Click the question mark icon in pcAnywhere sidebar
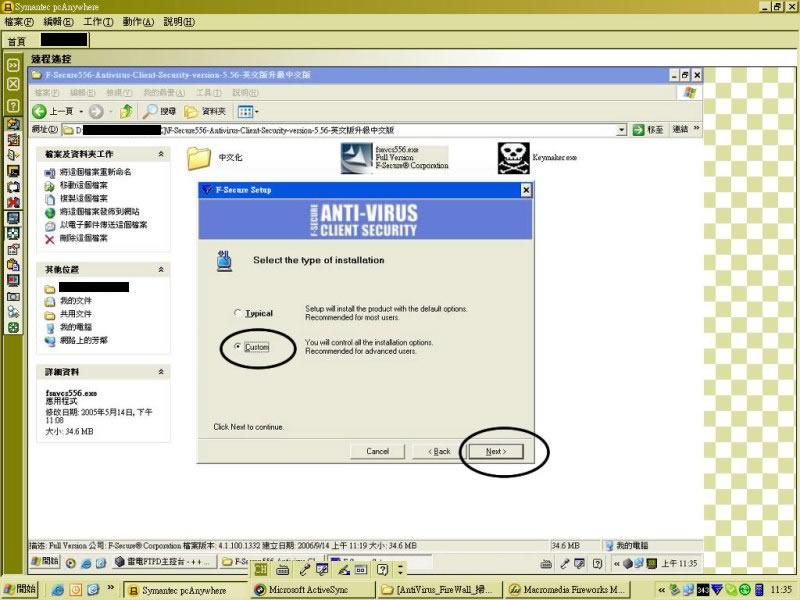The height and width of the screenshot is (600, 800). coord(13,106)
